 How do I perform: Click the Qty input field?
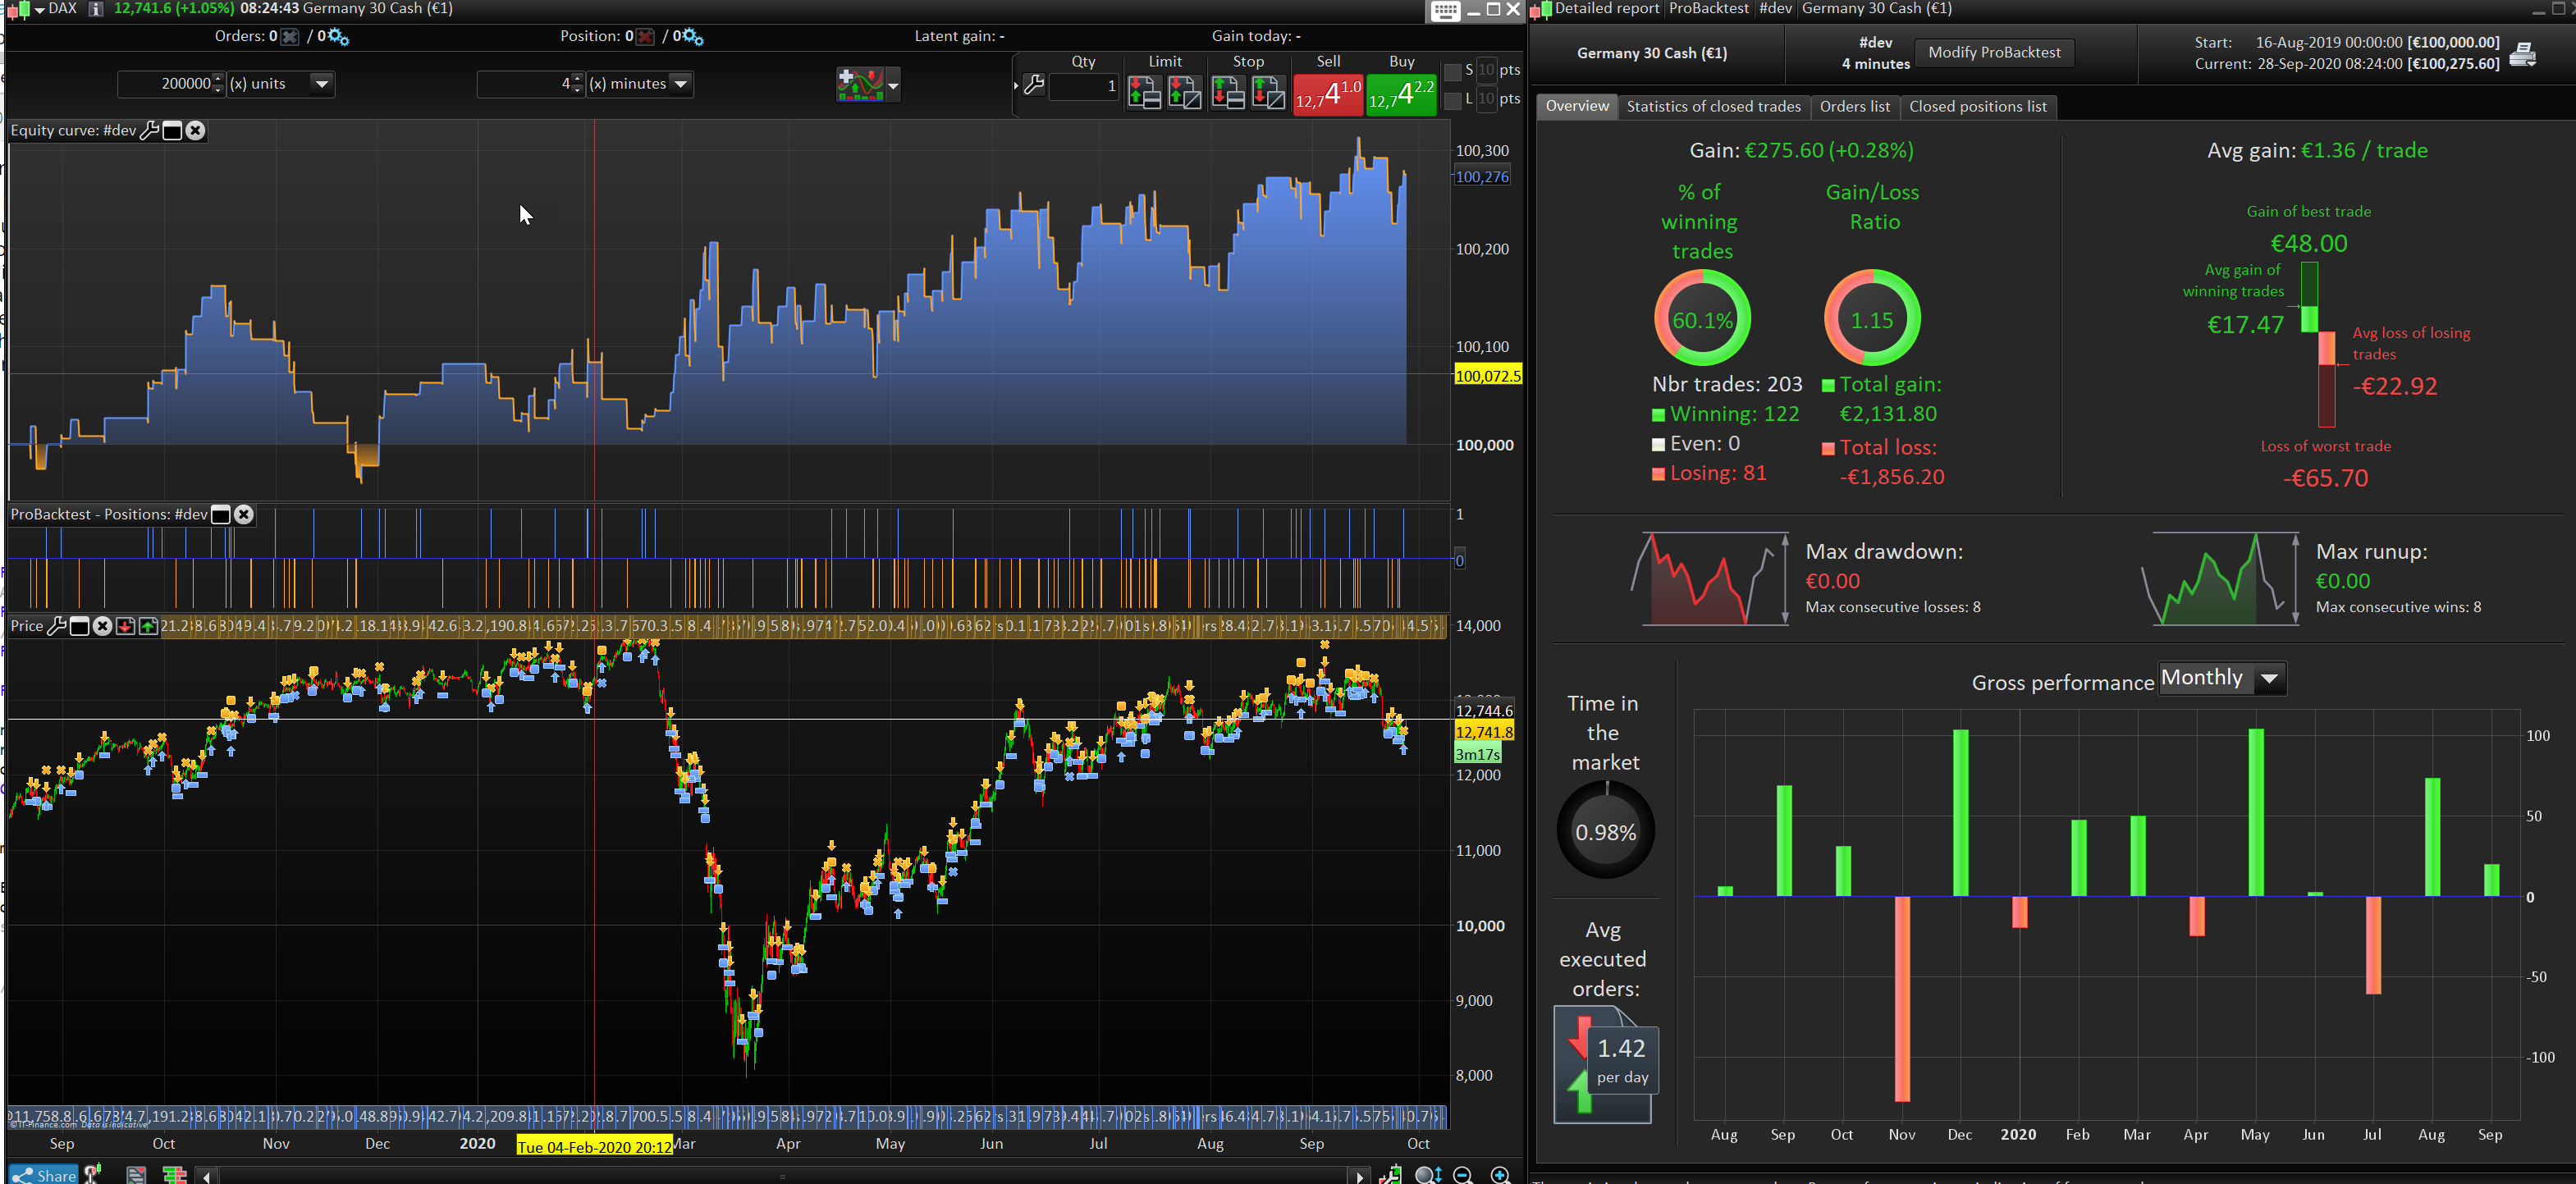click(x=1084, y=86)
